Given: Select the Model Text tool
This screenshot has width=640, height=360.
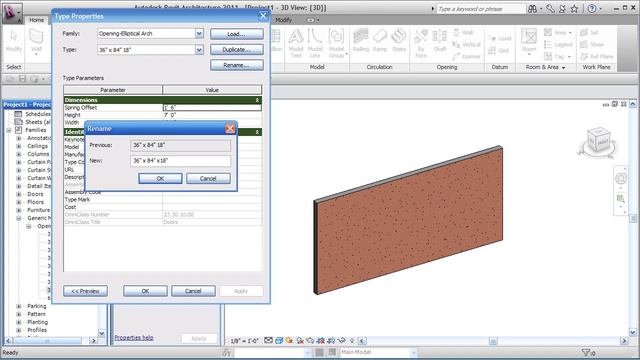Looking at the screenshot, I should point(296,43).
